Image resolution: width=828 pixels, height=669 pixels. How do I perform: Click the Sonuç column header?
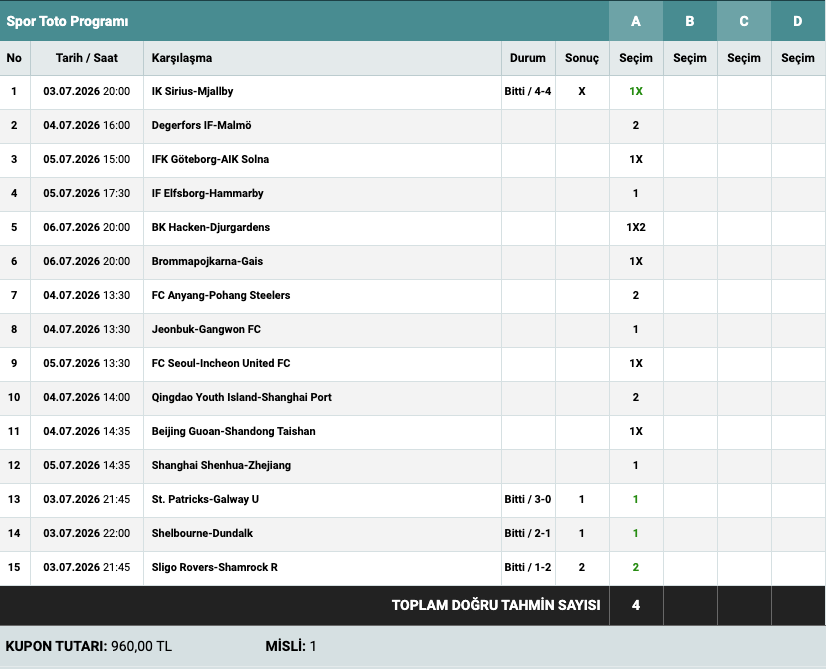coord(582,58)
